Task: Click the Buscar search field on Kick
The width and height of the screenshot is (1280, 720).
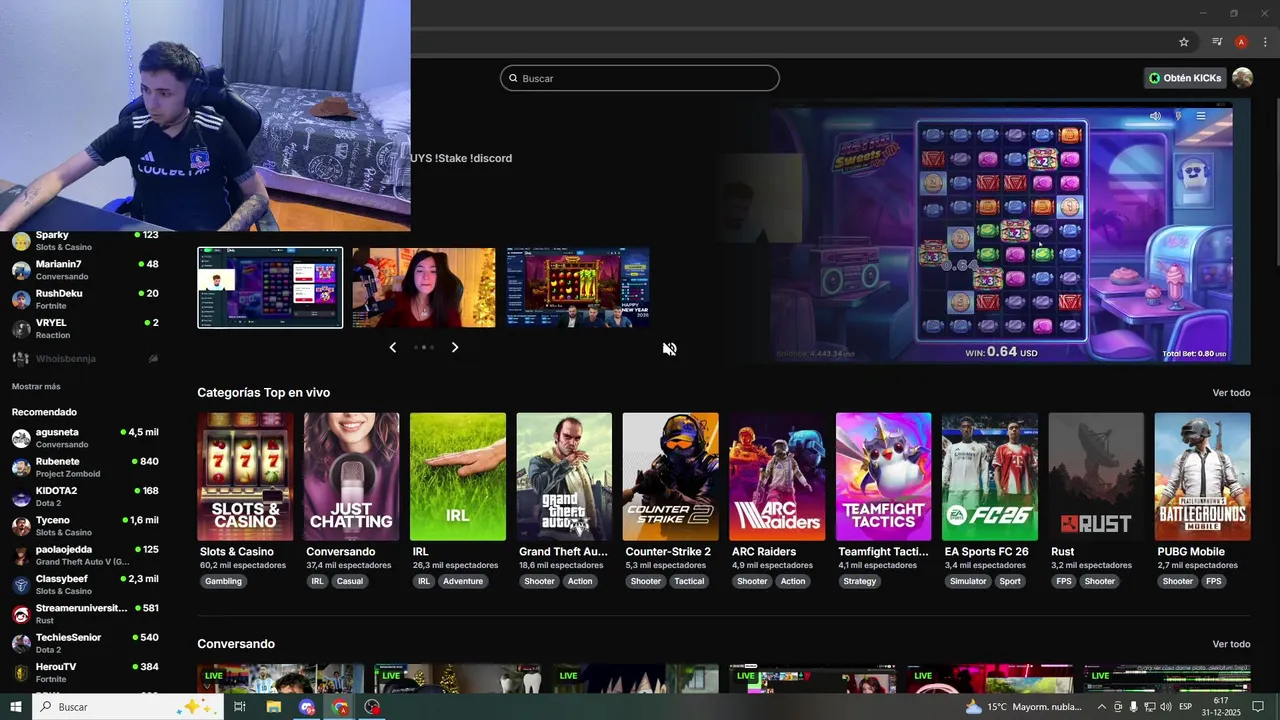Action: tap(639, 78)
